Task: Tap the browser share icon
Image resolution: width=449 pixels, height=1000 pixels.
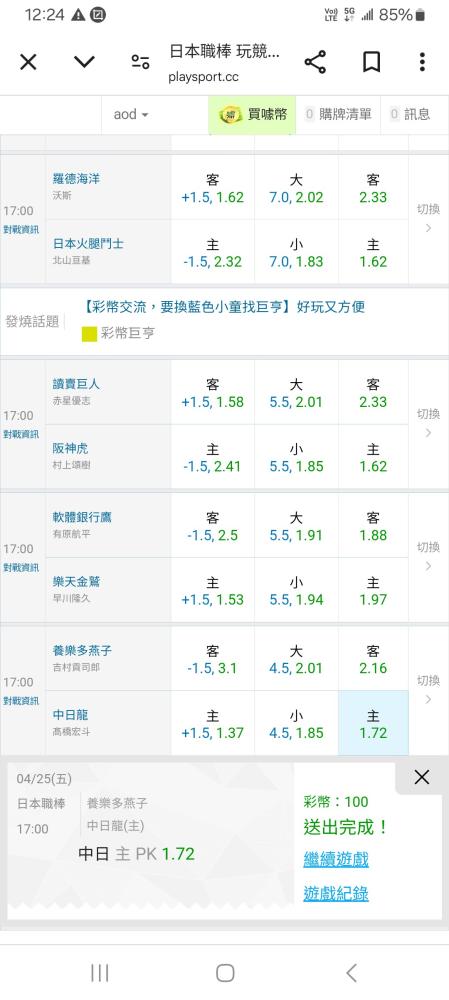Action: click(315, 62)
